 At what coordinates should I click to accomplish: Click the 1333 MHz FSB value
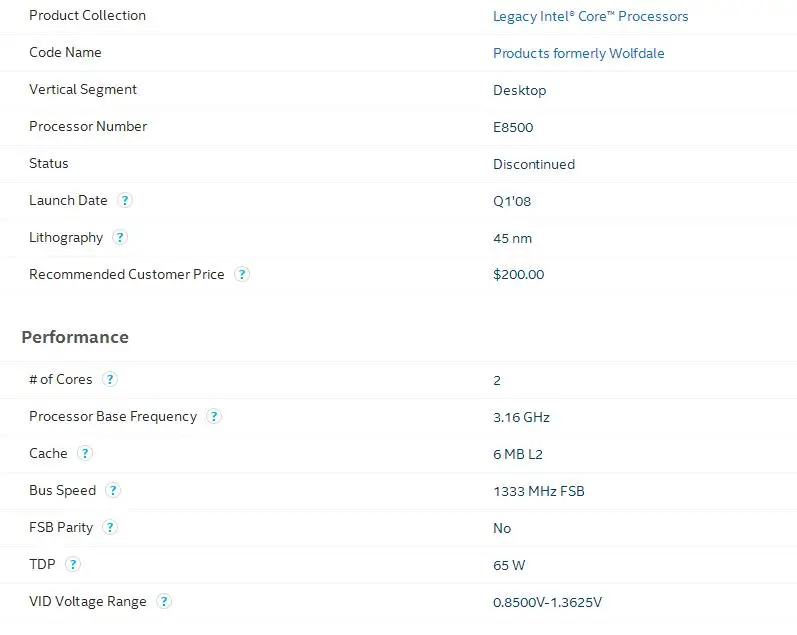point(538,491)
